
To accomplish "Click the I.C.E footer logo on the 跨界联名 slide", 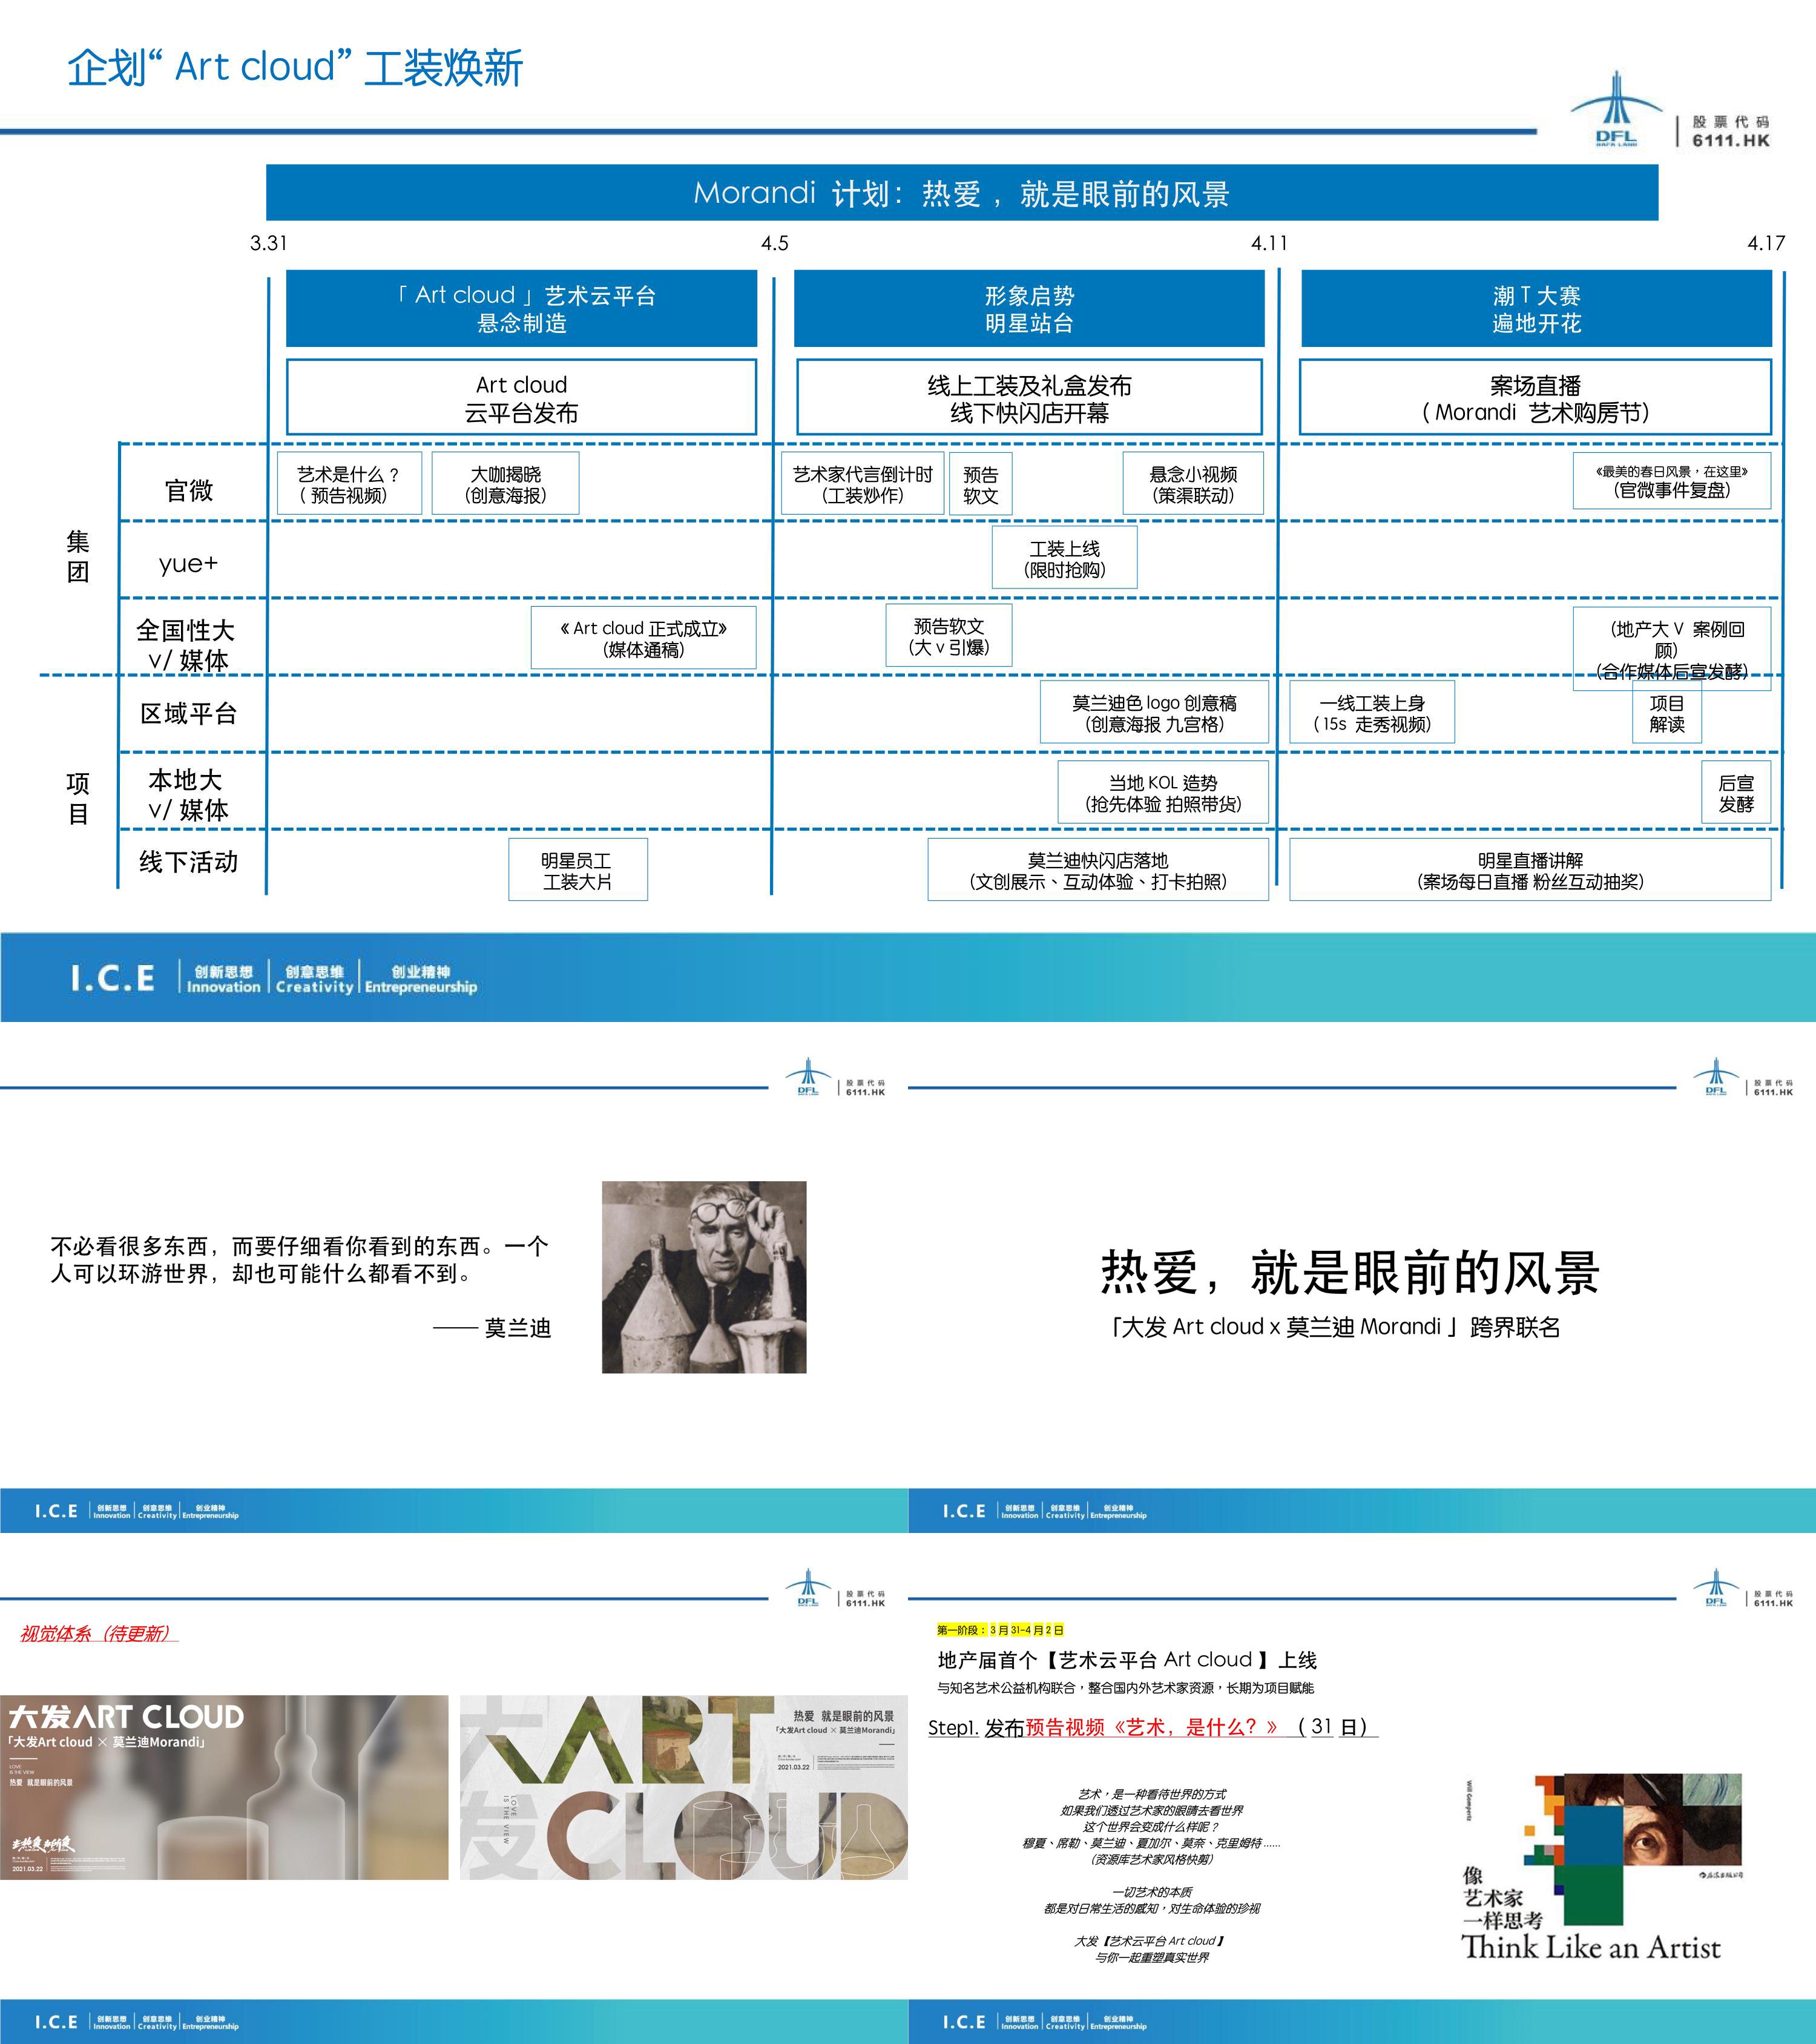I will tap(964, 1511).
